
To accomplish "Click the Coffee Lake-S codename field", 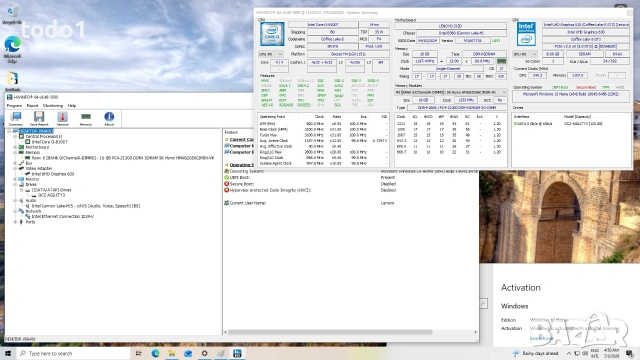I will 332,39.
